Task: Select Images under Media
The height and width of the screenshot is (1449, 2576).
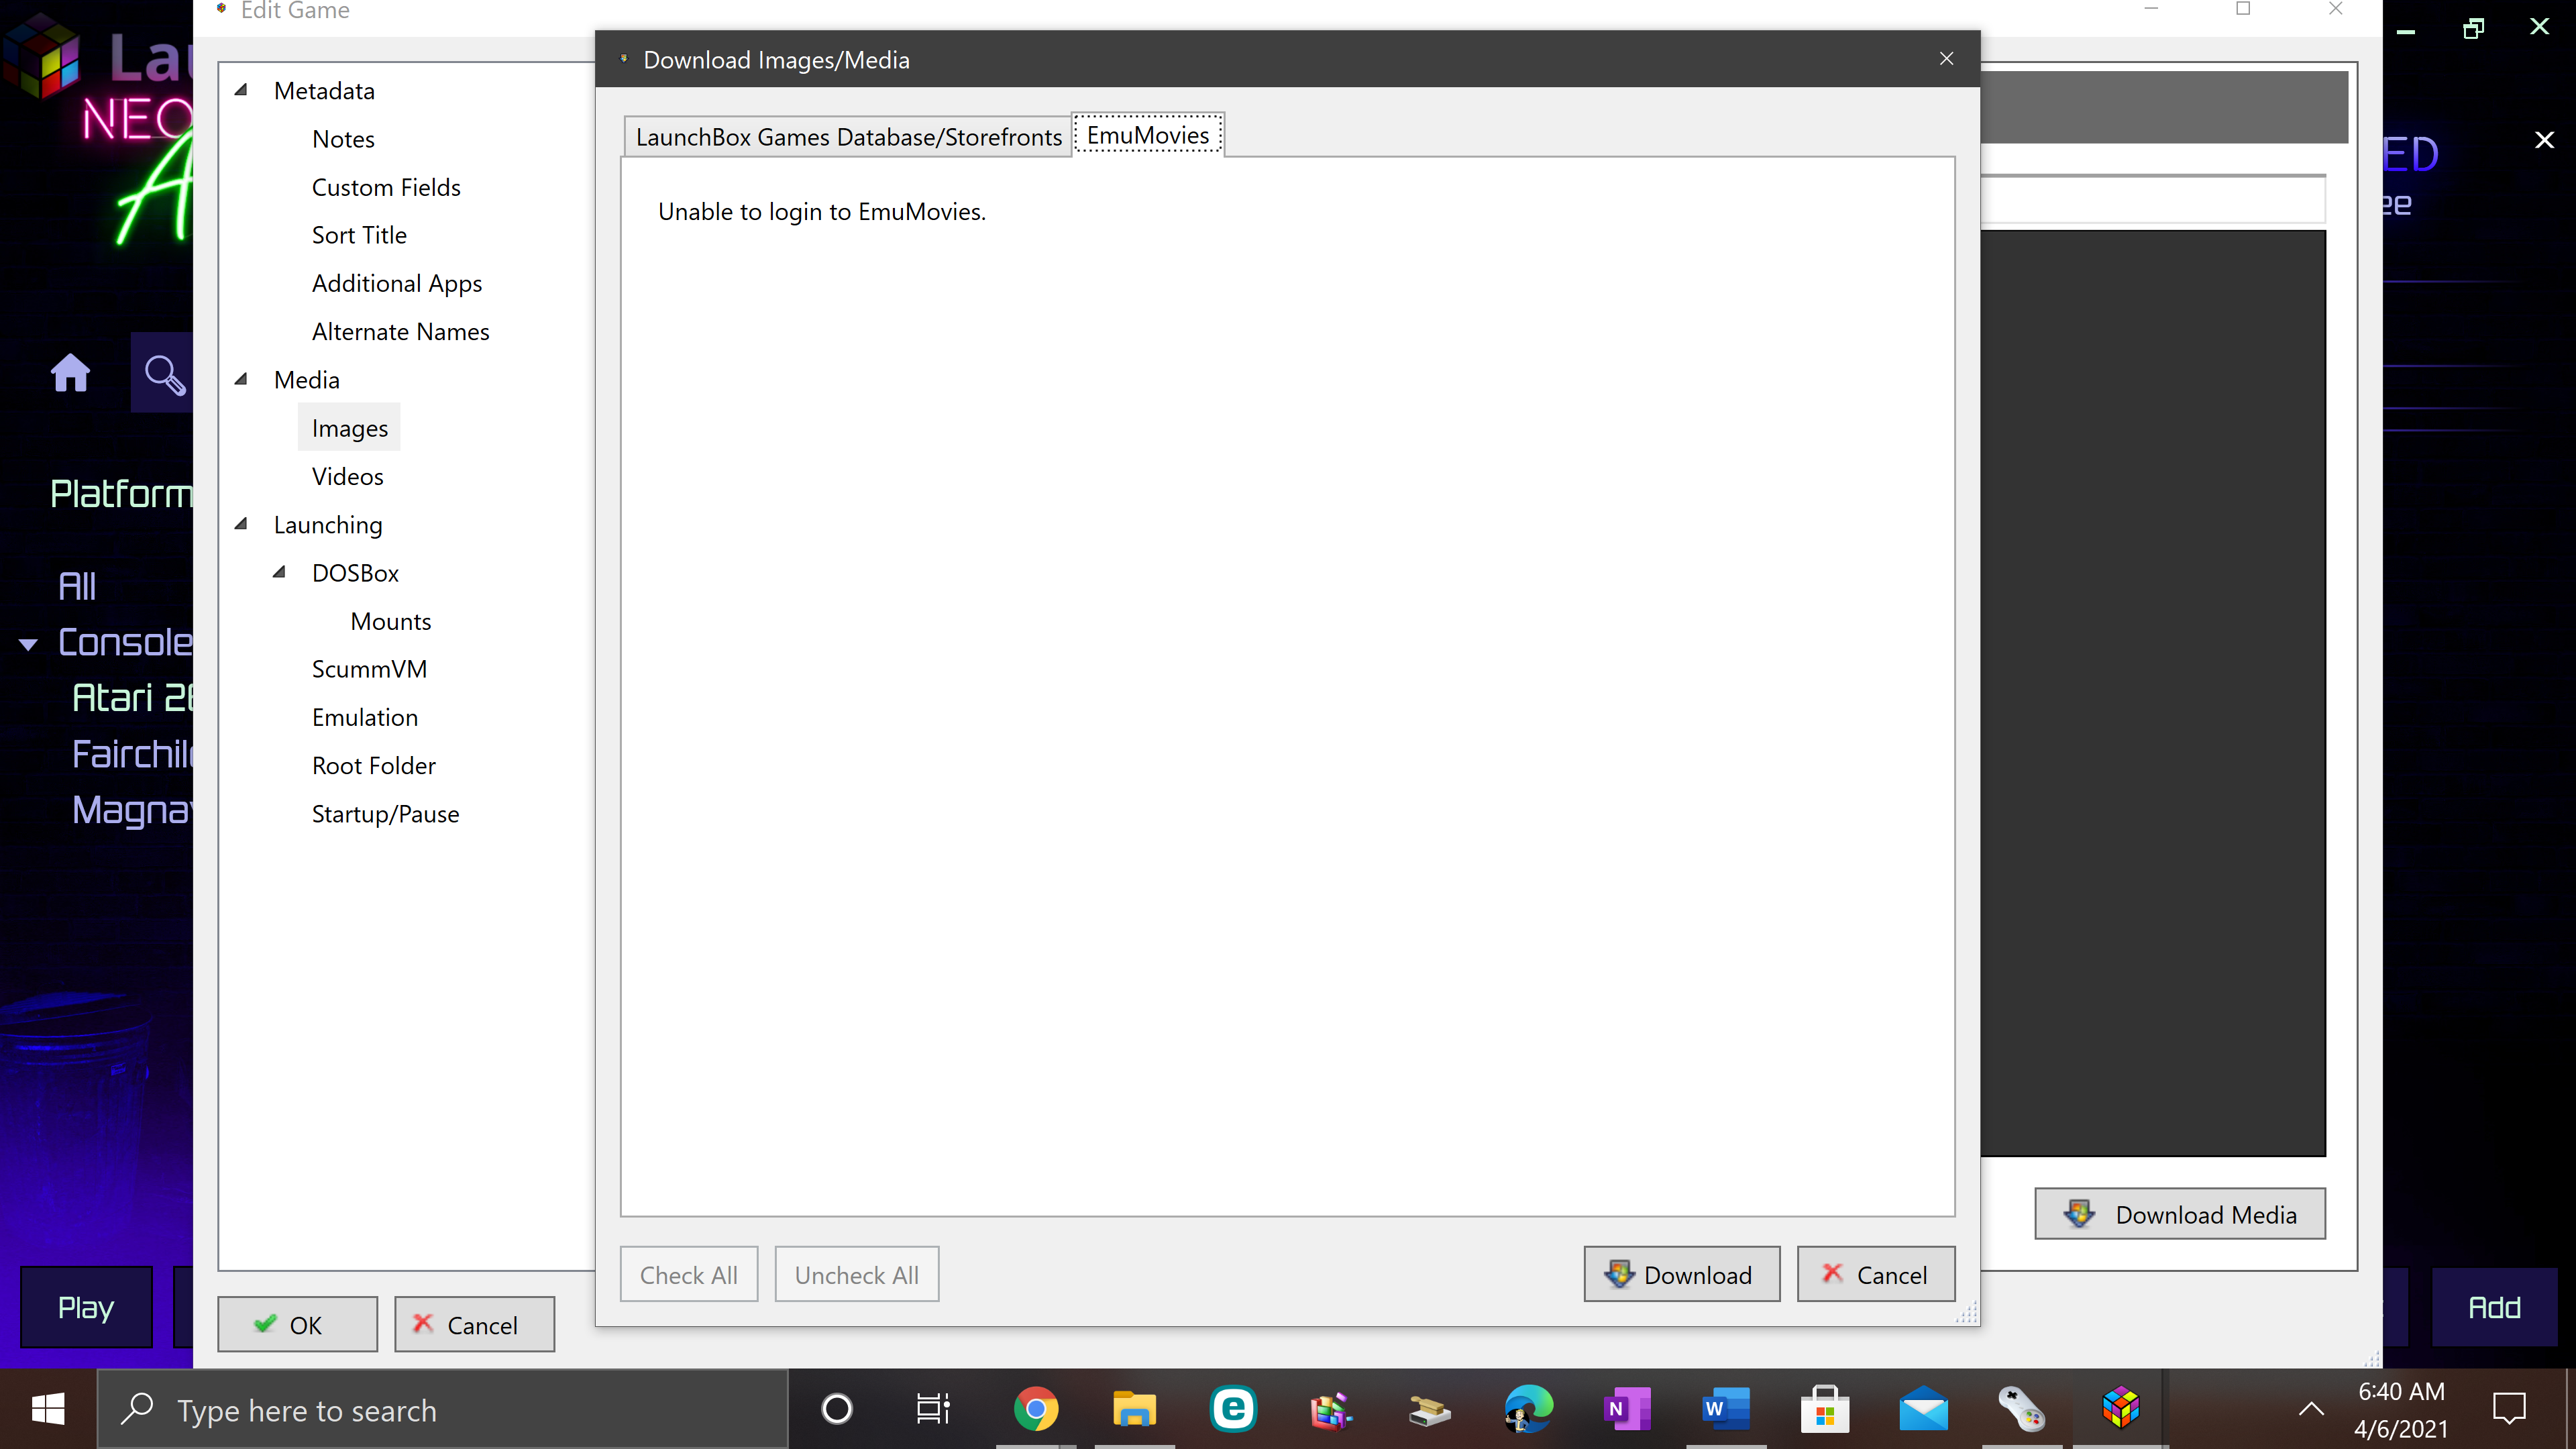Action: coord(349,428)
